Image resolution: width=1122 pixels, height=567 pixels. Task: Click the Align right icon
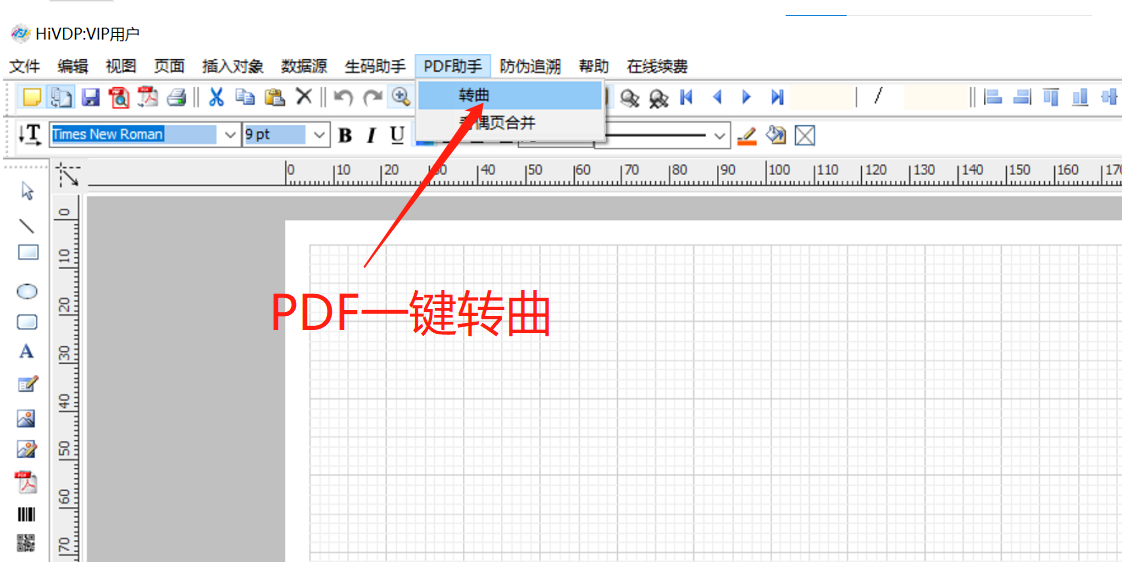[x=1022, y=97]
